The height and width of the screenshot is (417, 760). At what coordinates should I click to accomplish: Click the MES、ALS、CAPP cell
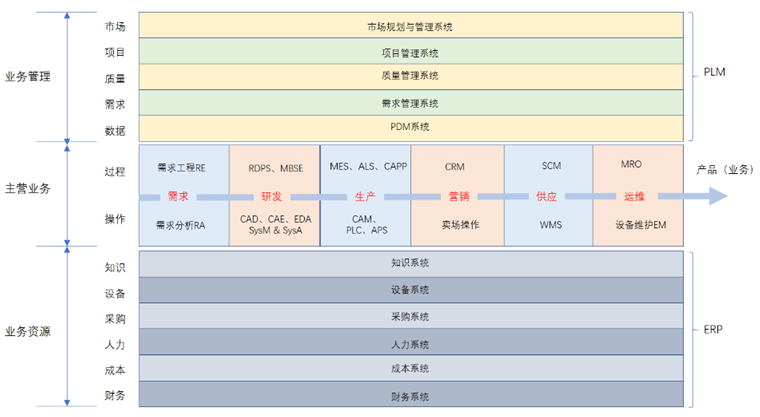pos(367,166)
